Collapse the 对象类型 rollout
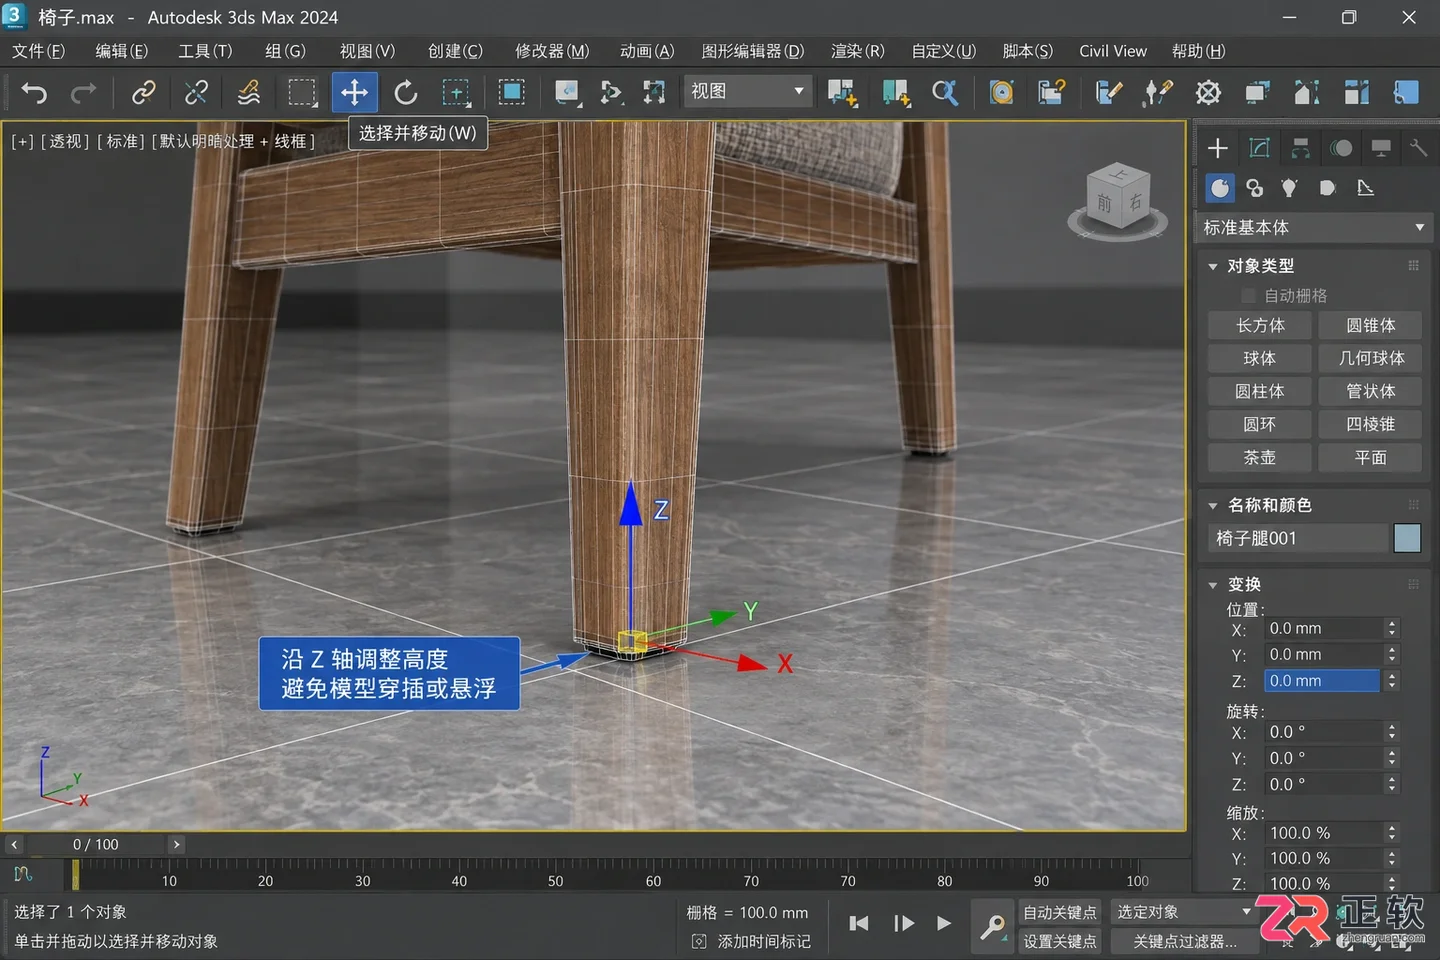The image size is (1440, 960). 1212,266
